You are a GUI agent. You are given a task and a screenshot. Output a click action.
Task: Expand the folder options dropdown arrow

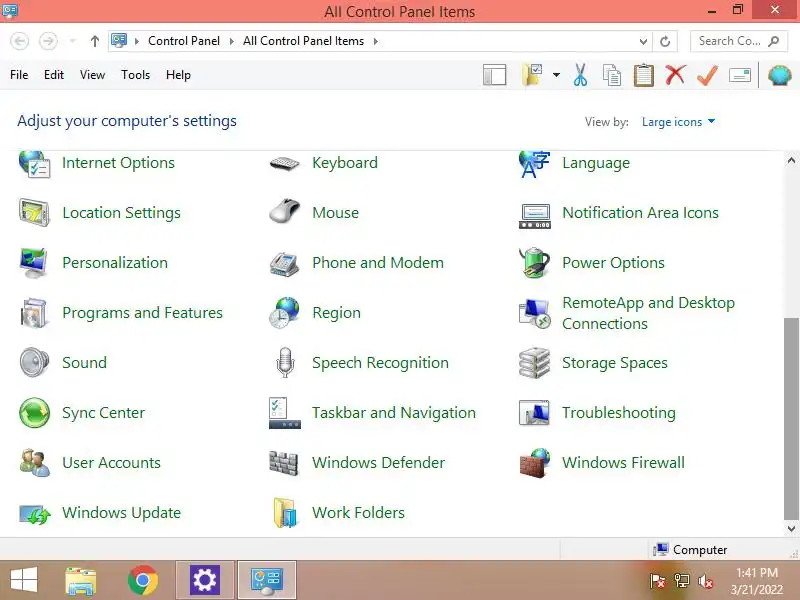556,75
